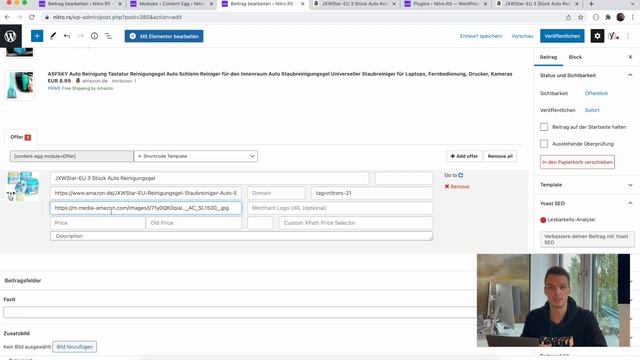Click the ASFSKY Auto Reinigung product title
640x360 pixels.
pos(280,74)
